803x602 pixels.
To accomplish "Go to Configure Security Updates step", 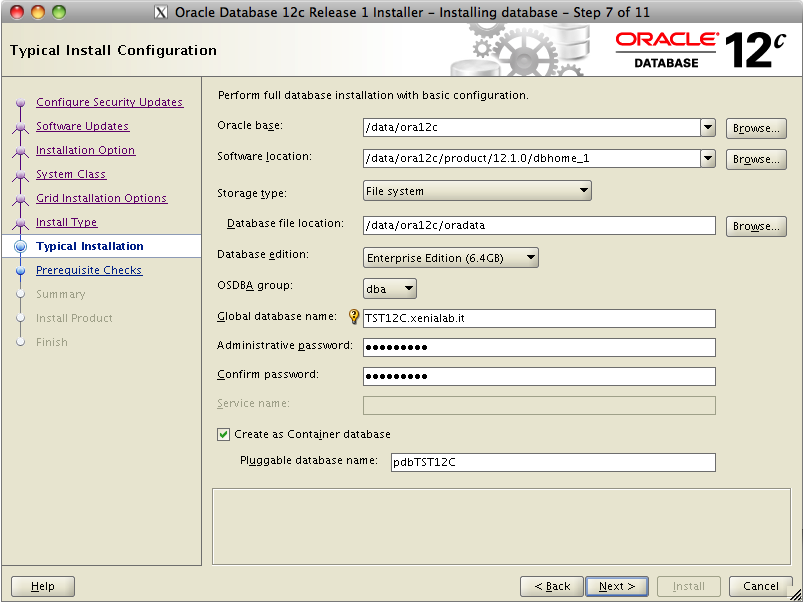I will coord(110,102).
